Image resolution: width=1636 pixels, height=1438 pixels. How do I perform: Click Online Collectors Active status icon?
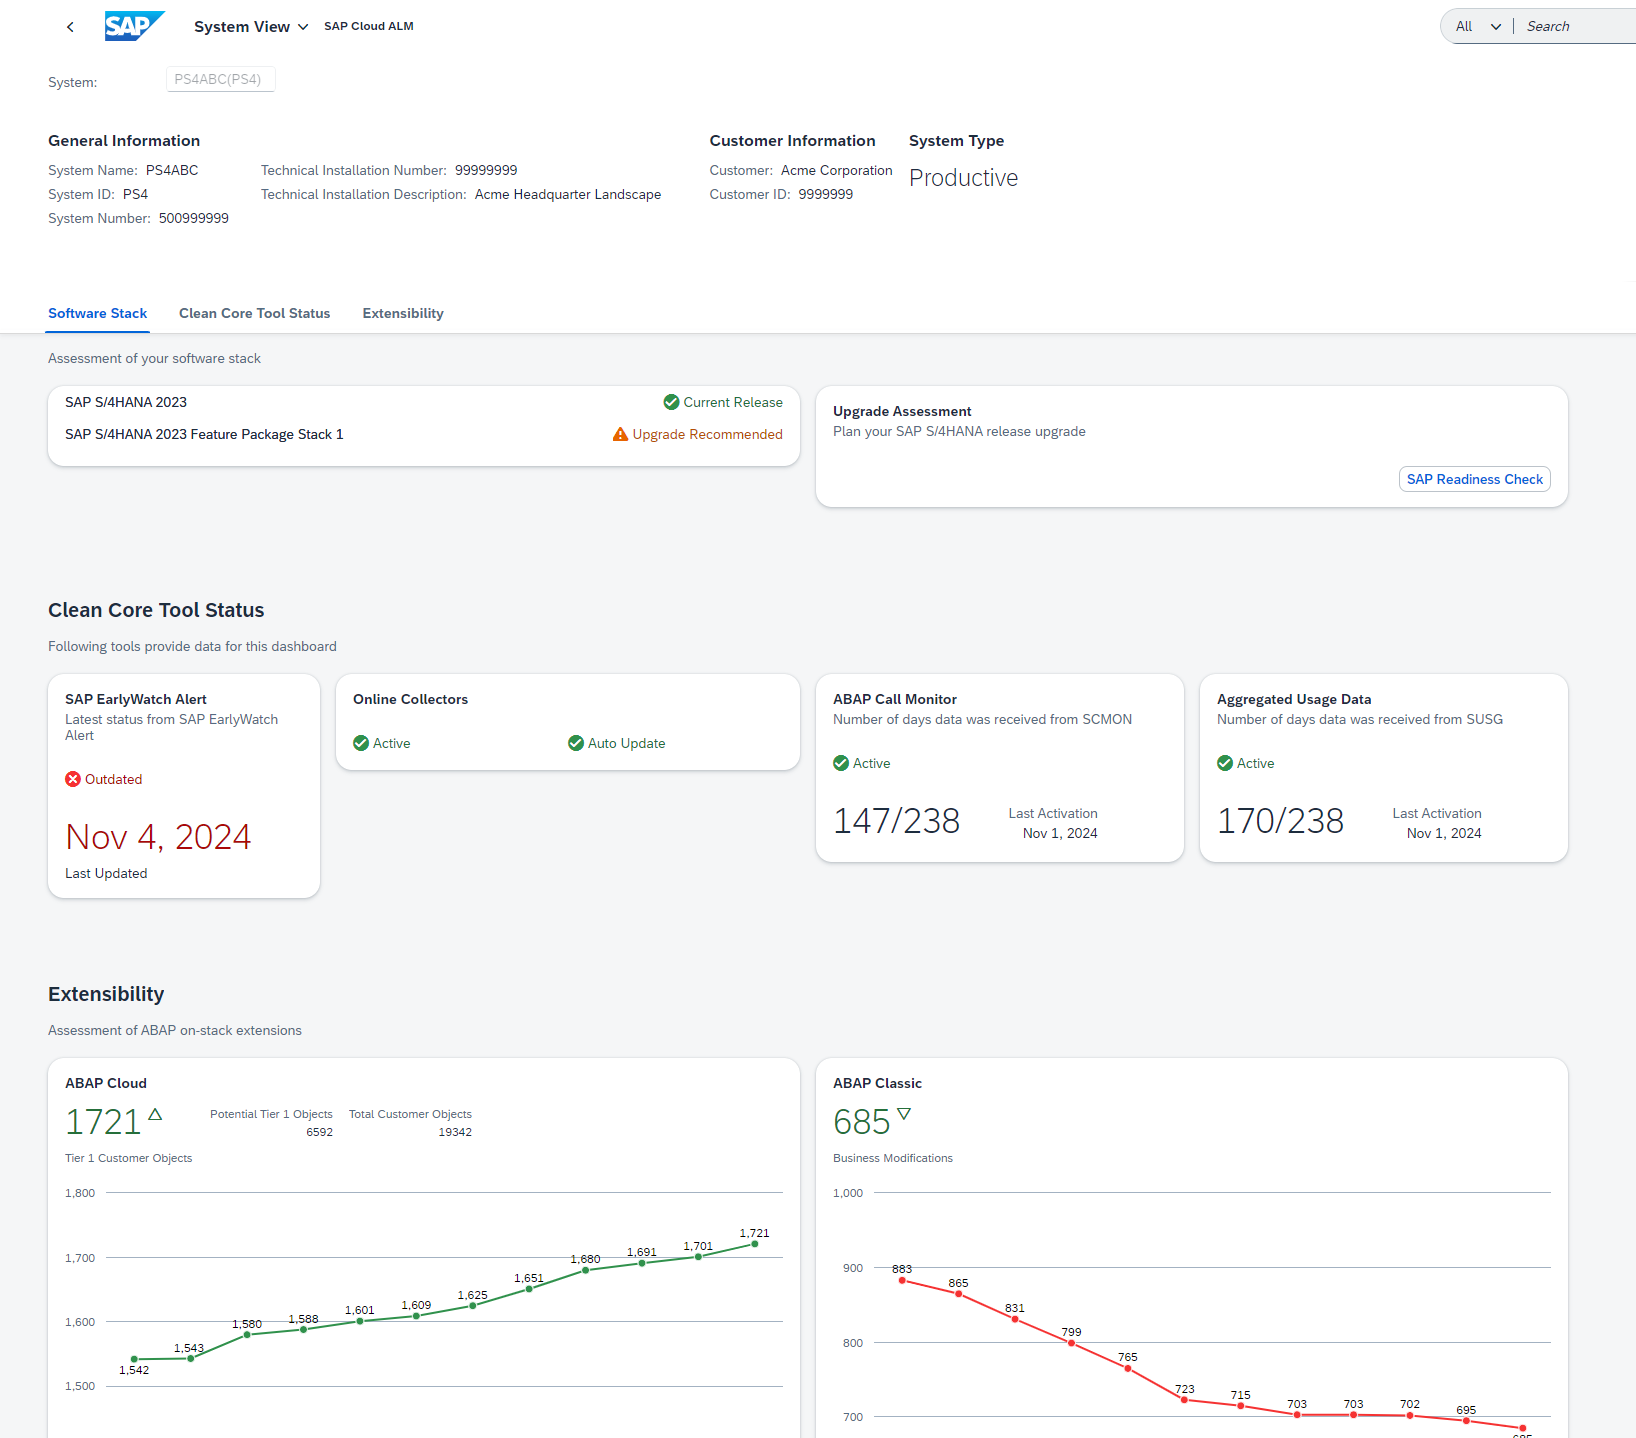click(361, 743)
